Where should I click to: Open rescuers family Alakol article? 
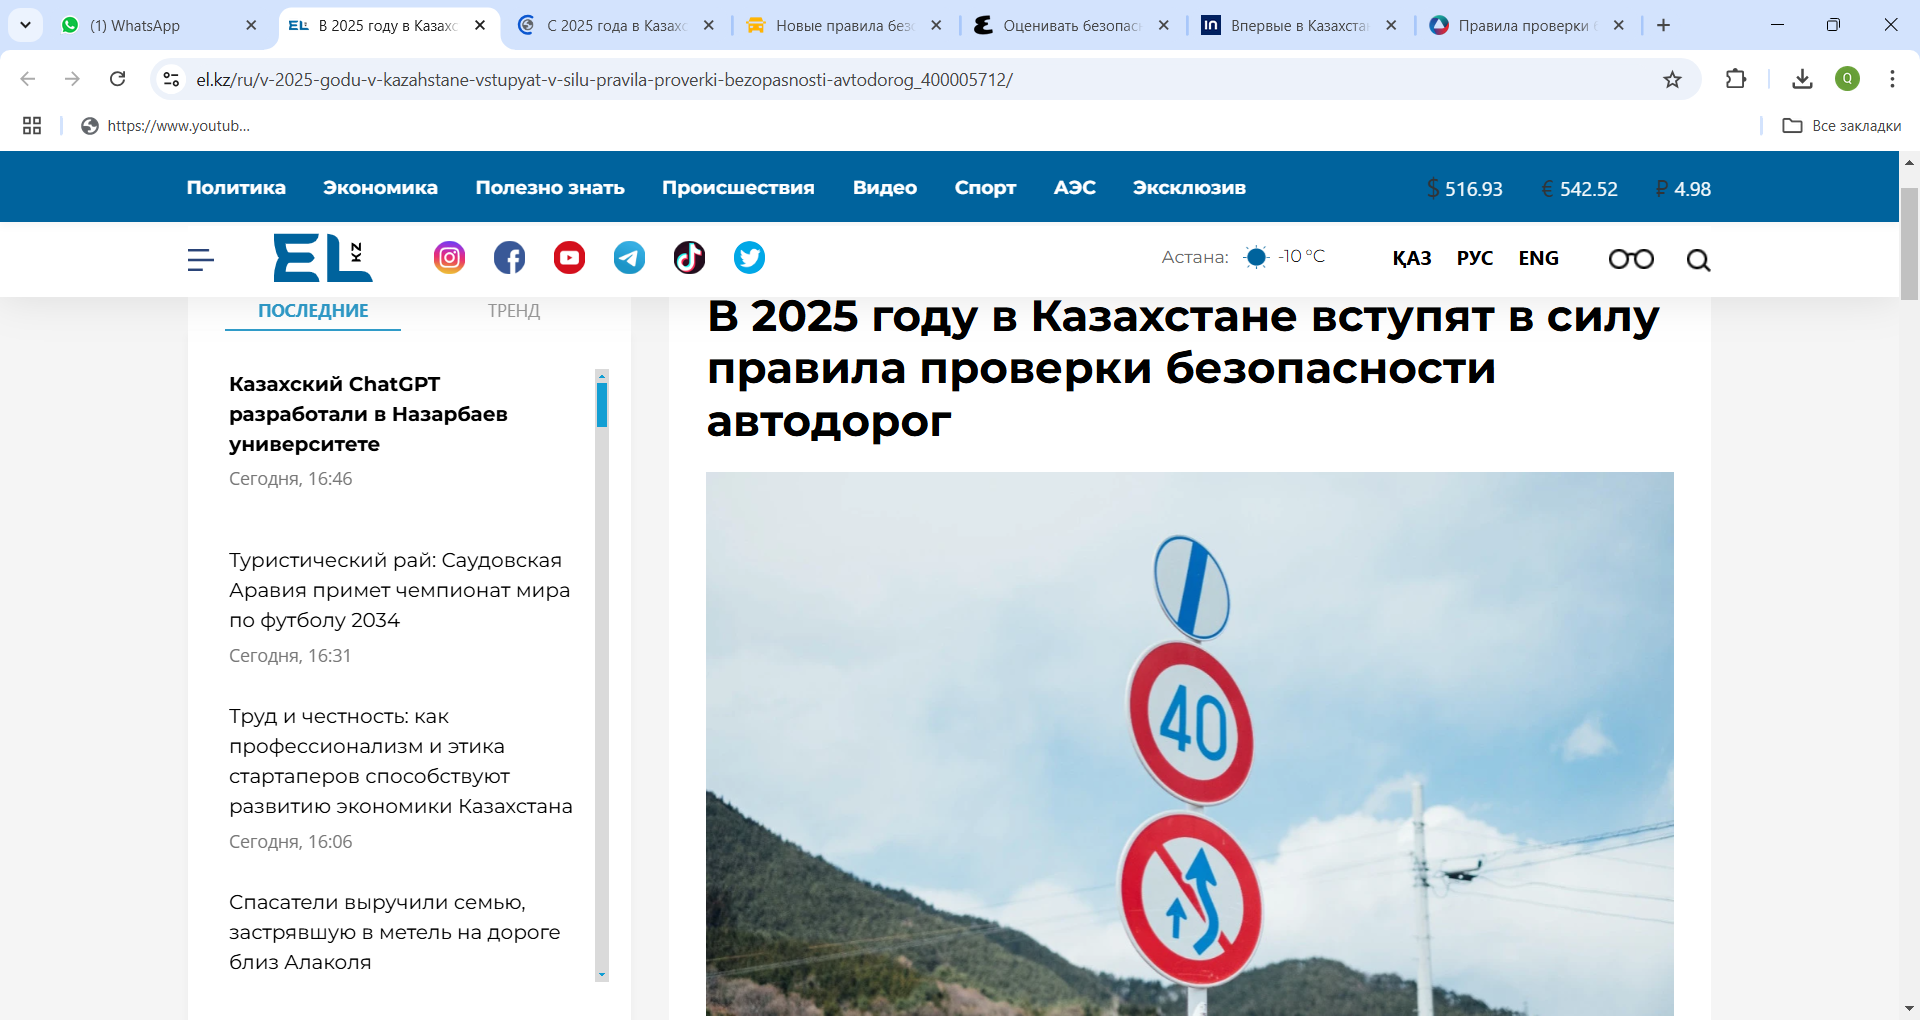[394, 932]
